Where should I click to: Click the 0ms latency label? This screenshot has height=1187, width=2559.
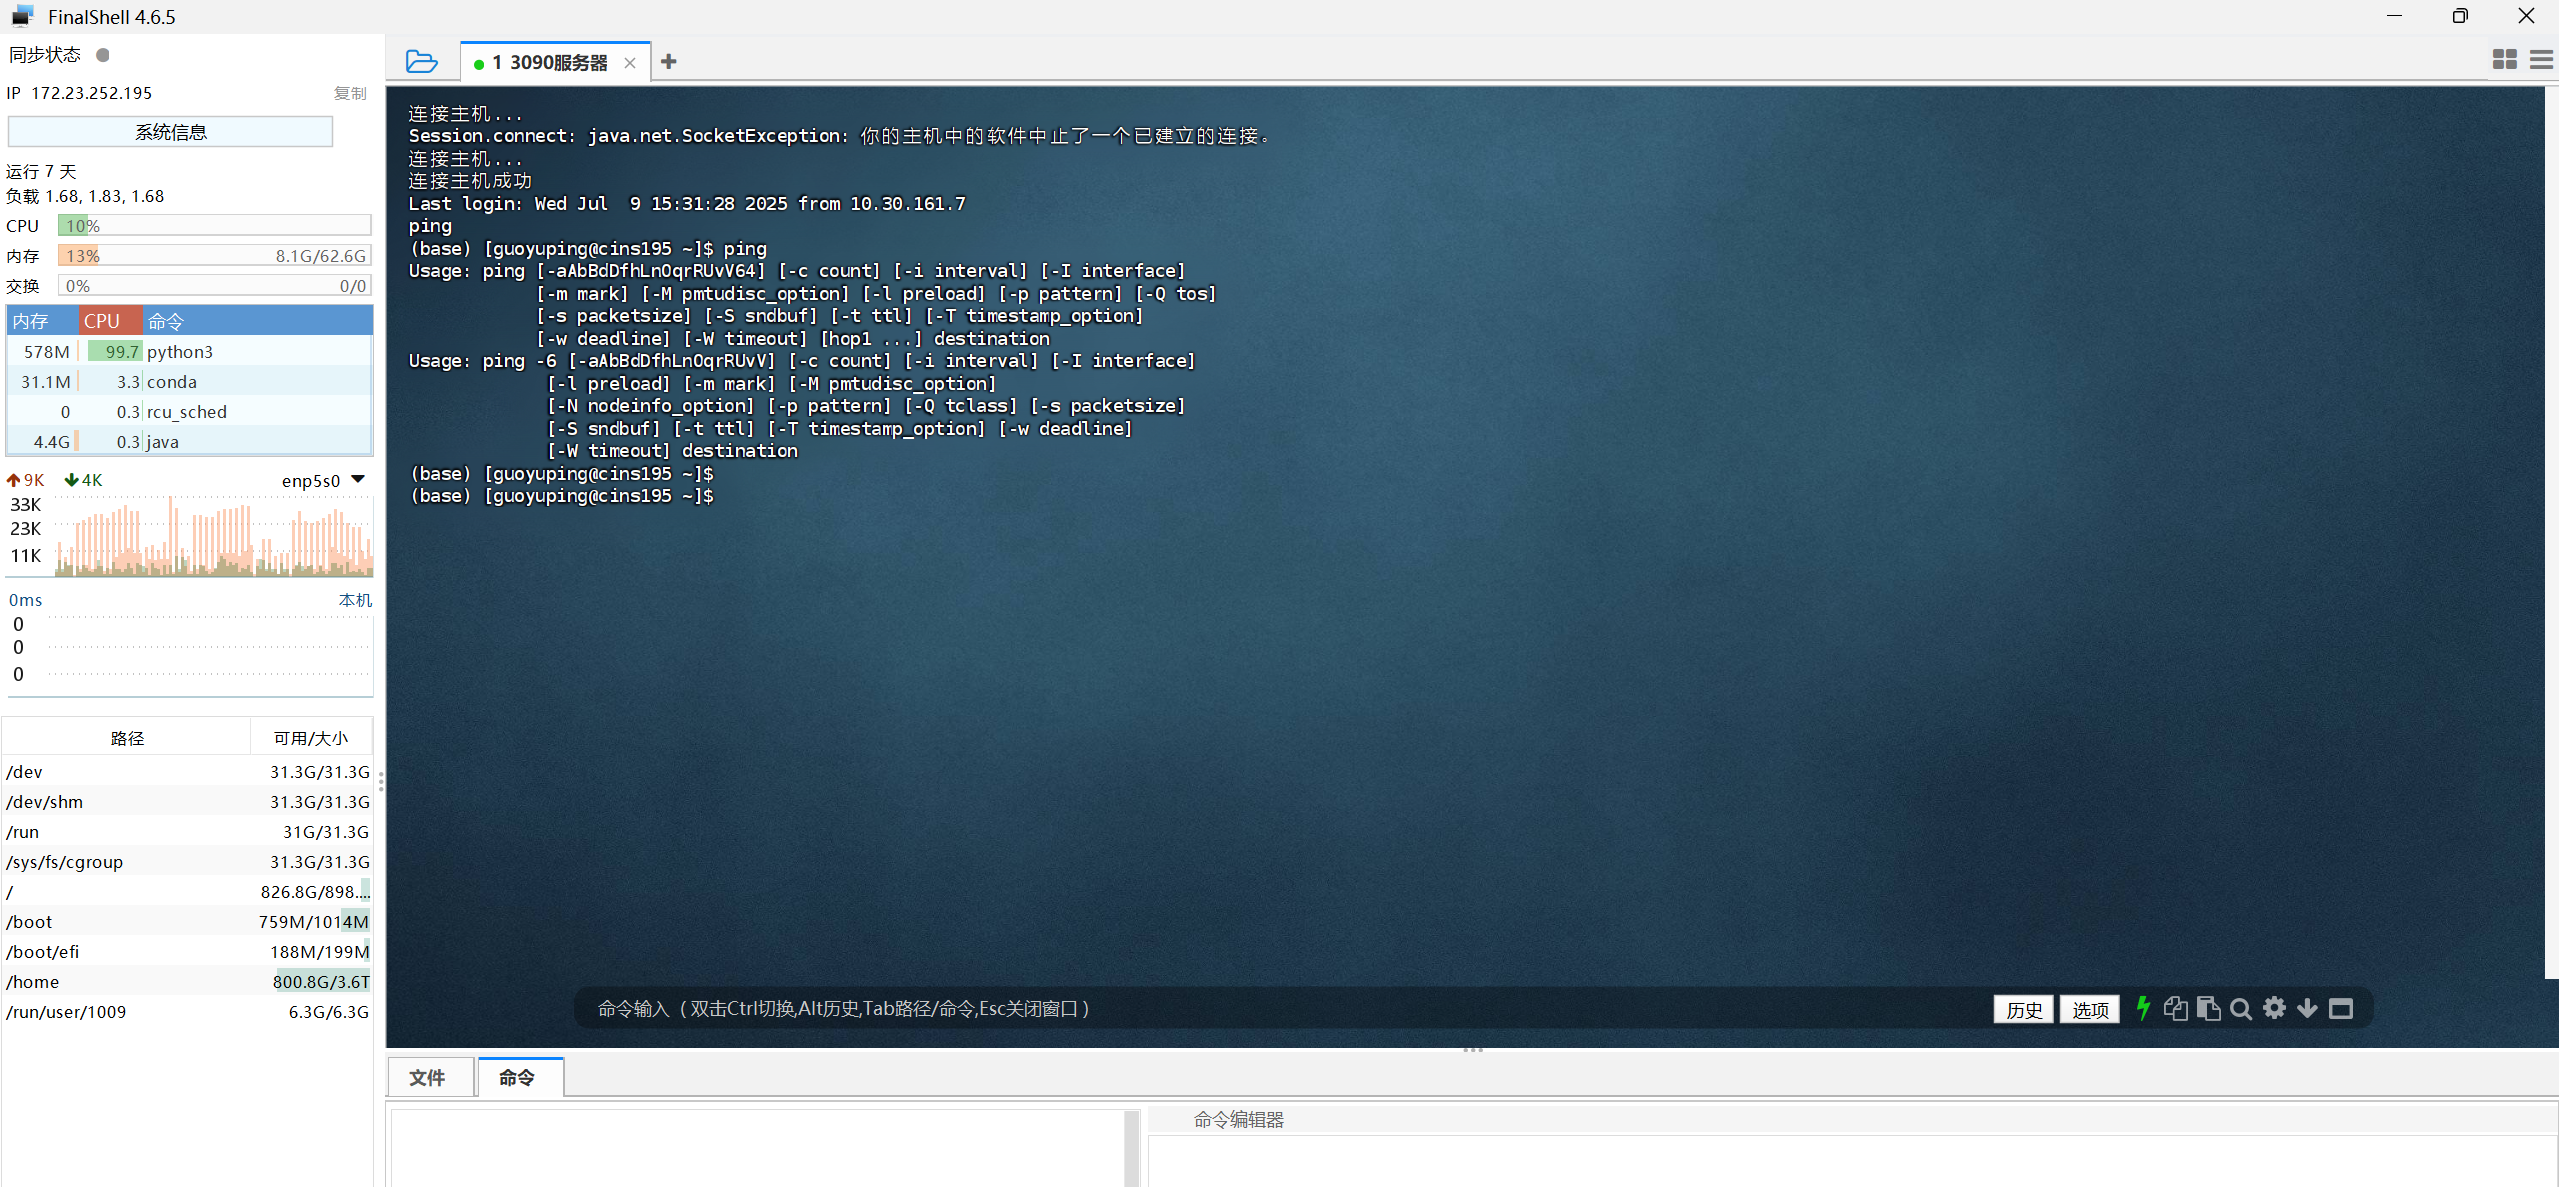(26, 600)
